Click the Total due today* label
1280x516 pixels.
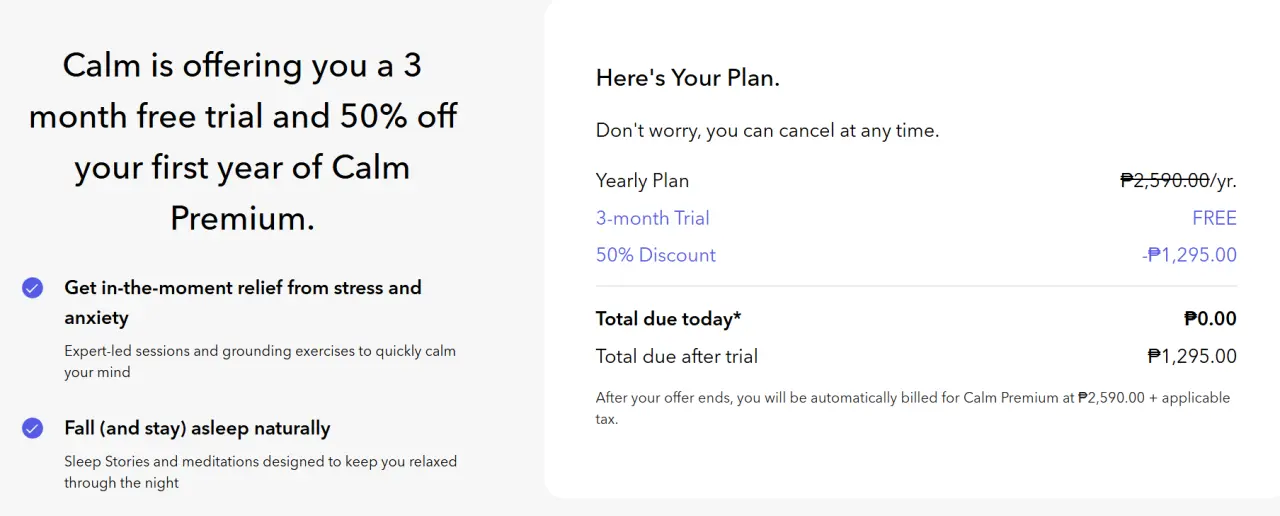tap(669, 319)
